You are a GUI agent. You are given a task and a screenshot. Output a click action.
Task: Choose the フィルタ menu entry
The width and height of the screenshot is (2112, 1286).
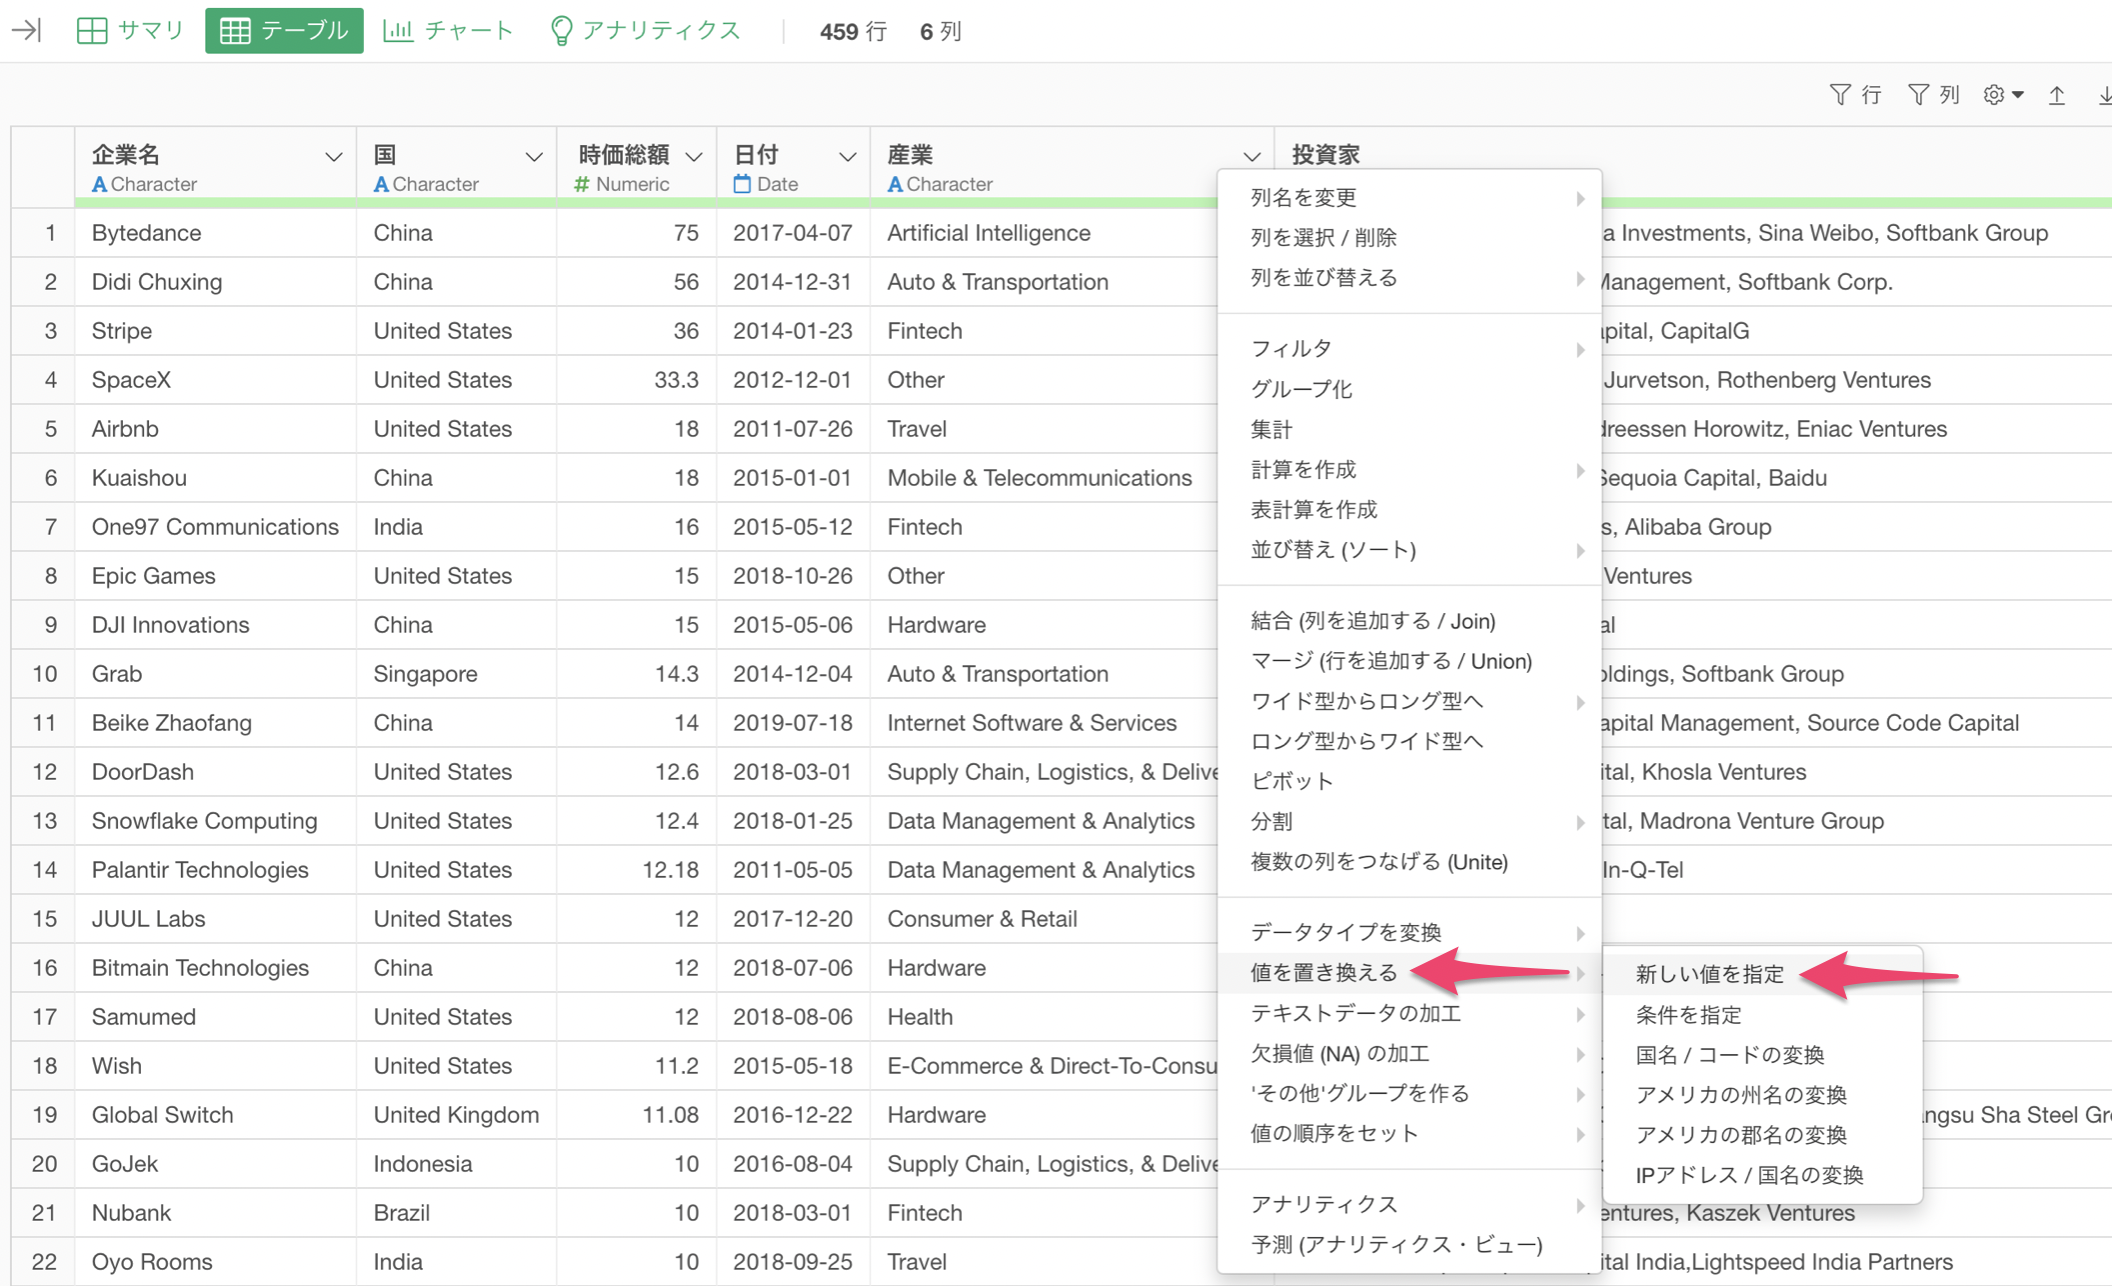1409,348
